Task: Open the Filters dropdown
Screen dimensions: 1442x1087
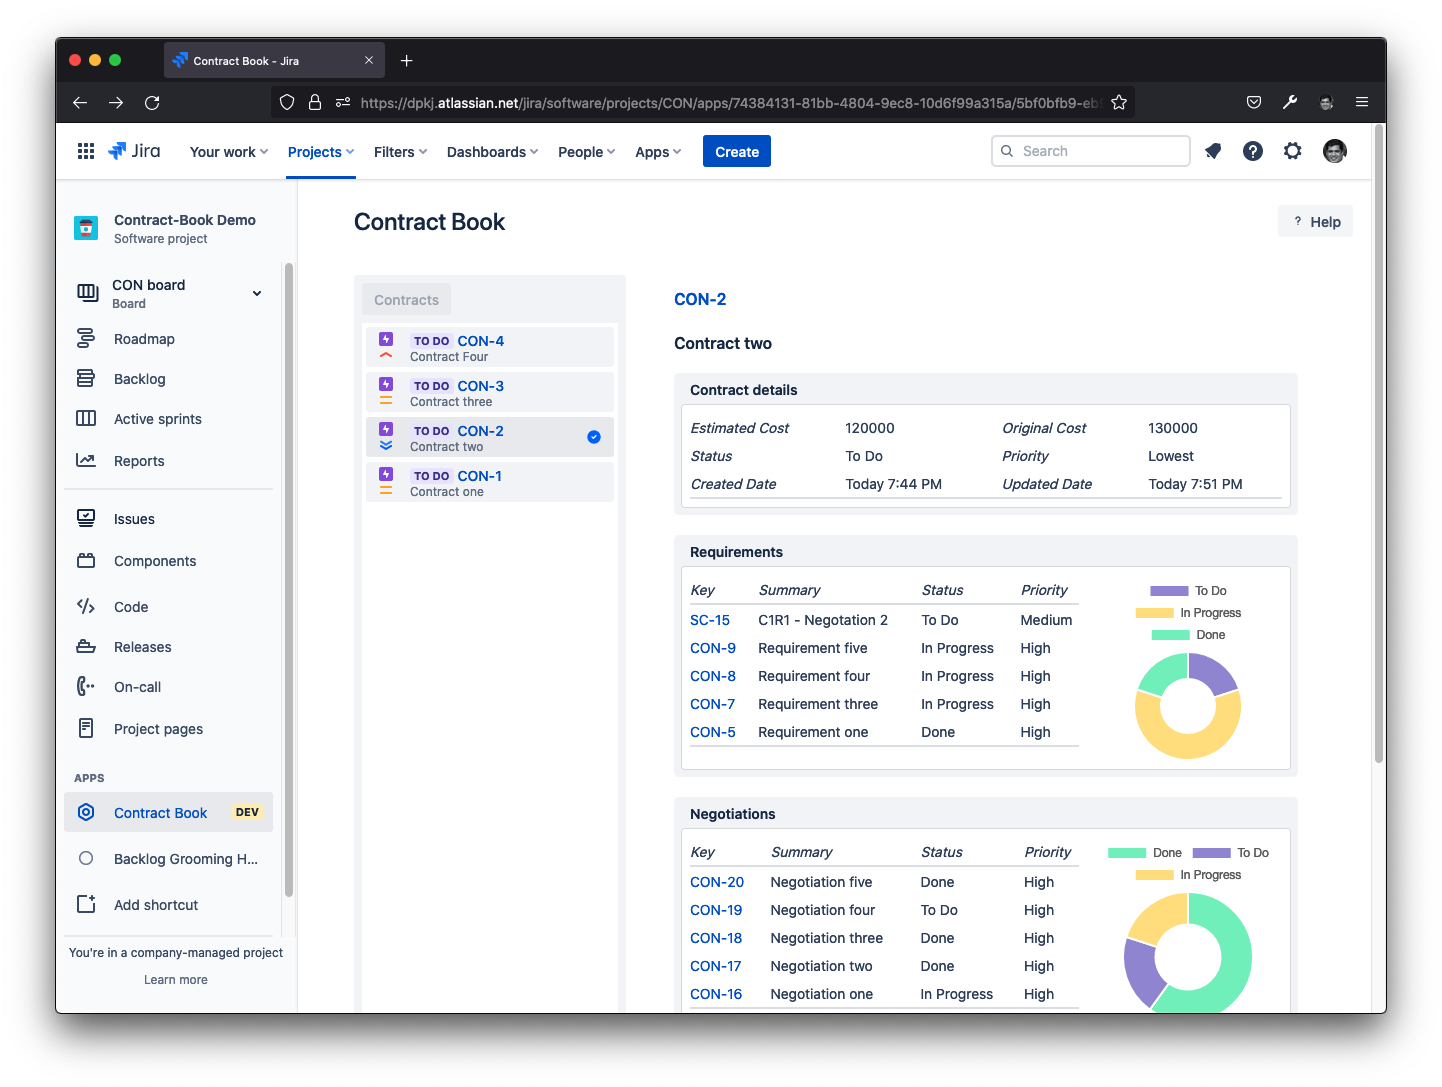Action: (x=400, y=152)
